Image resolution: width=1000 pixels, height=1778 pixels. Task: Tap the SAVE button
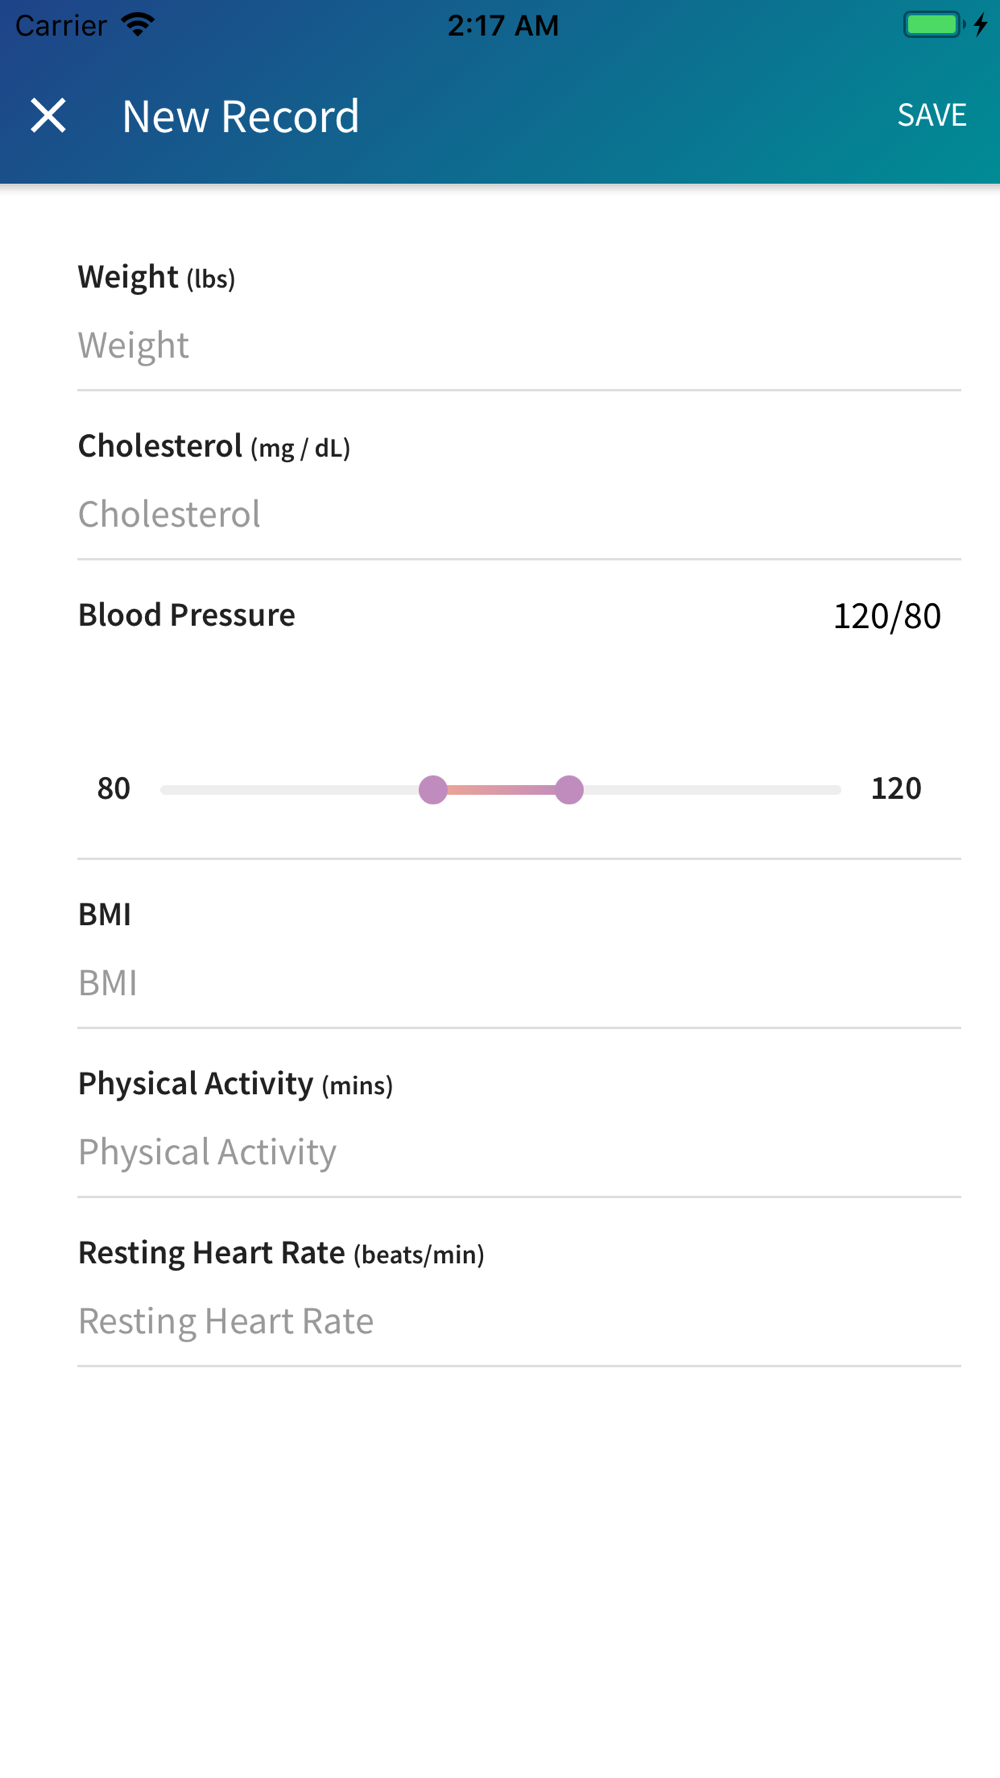[931, 115]
